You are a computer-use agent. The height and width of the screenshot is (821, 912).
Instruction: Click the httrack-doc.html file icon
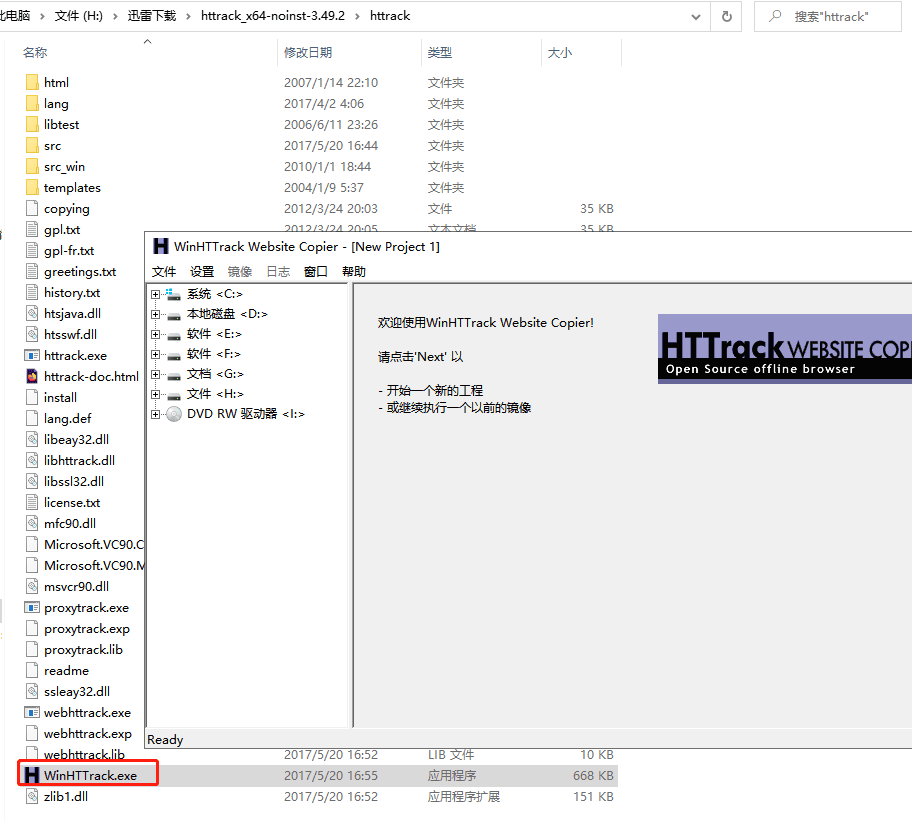pyautogui.click(x=33, y=376)
